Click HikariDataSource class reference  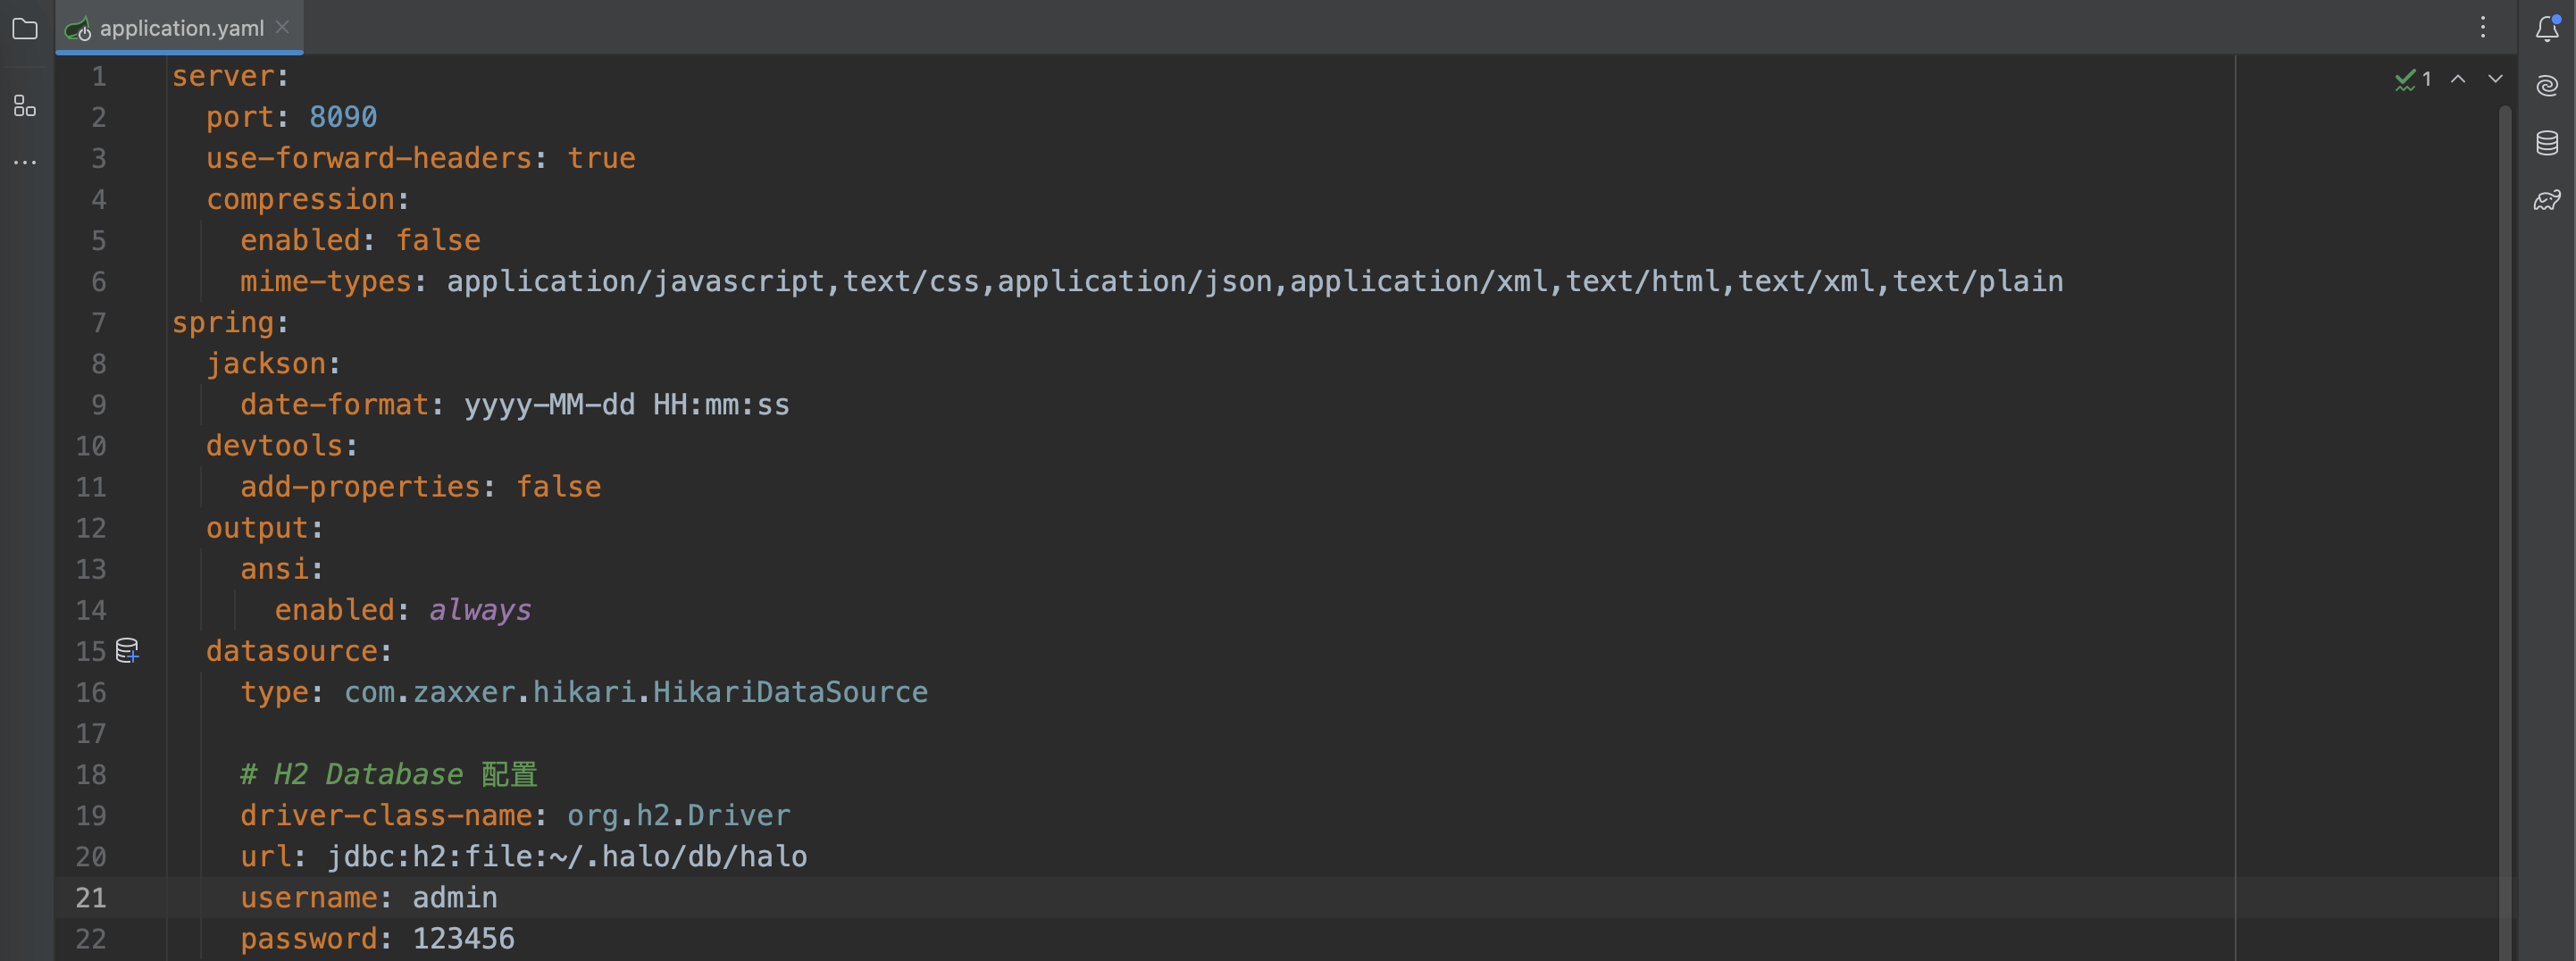[790, 692]
